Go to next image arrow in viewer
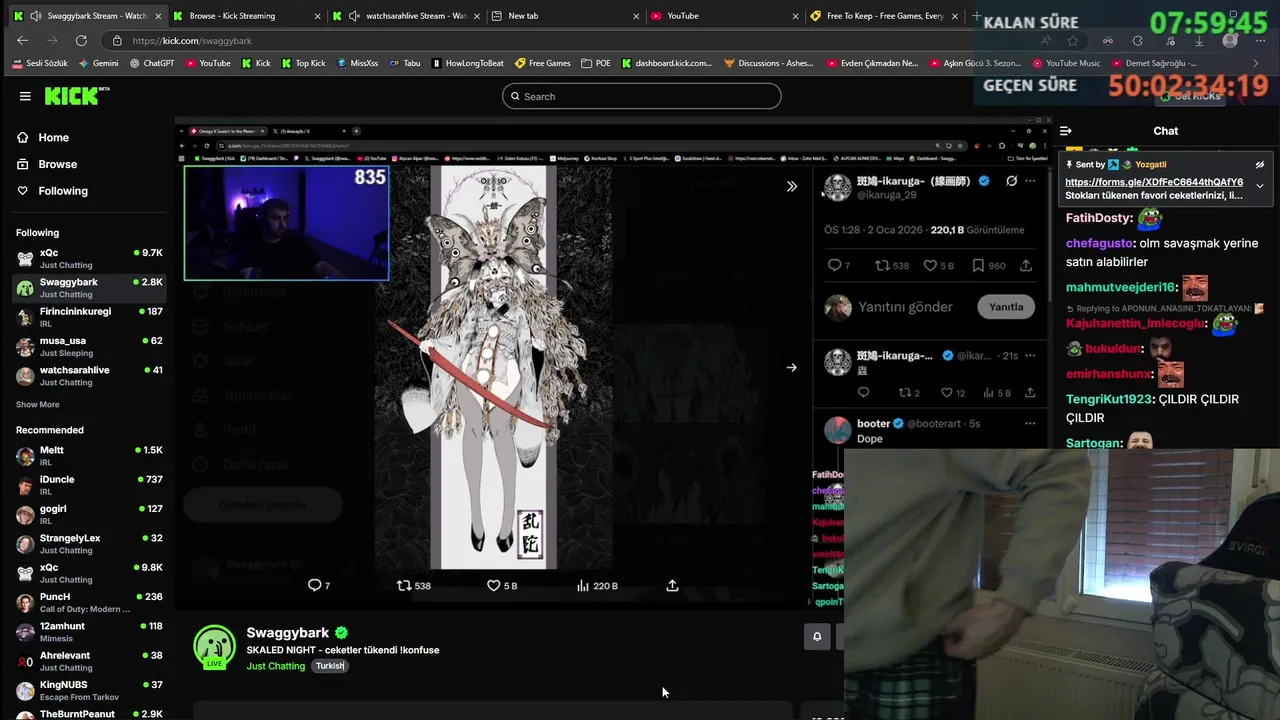 pyautogui.click(x=791, y=367)
